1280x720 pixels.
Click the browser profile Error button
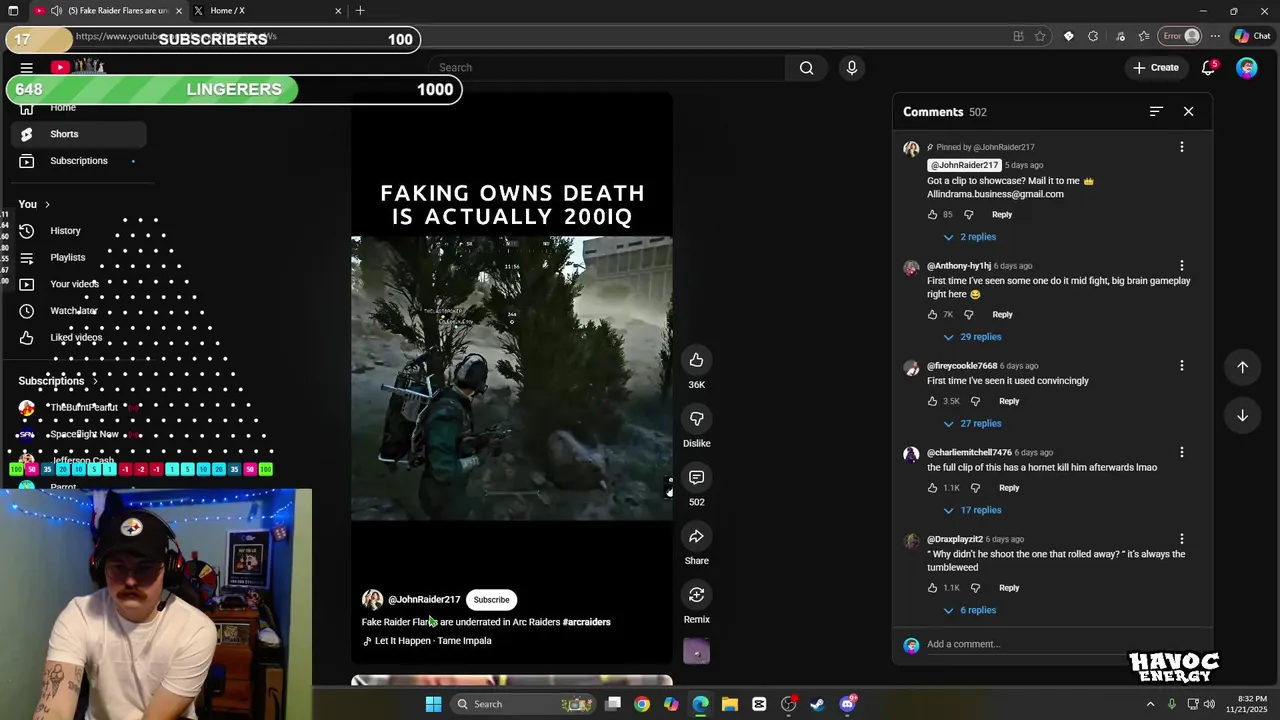[x=1180, y=36]
